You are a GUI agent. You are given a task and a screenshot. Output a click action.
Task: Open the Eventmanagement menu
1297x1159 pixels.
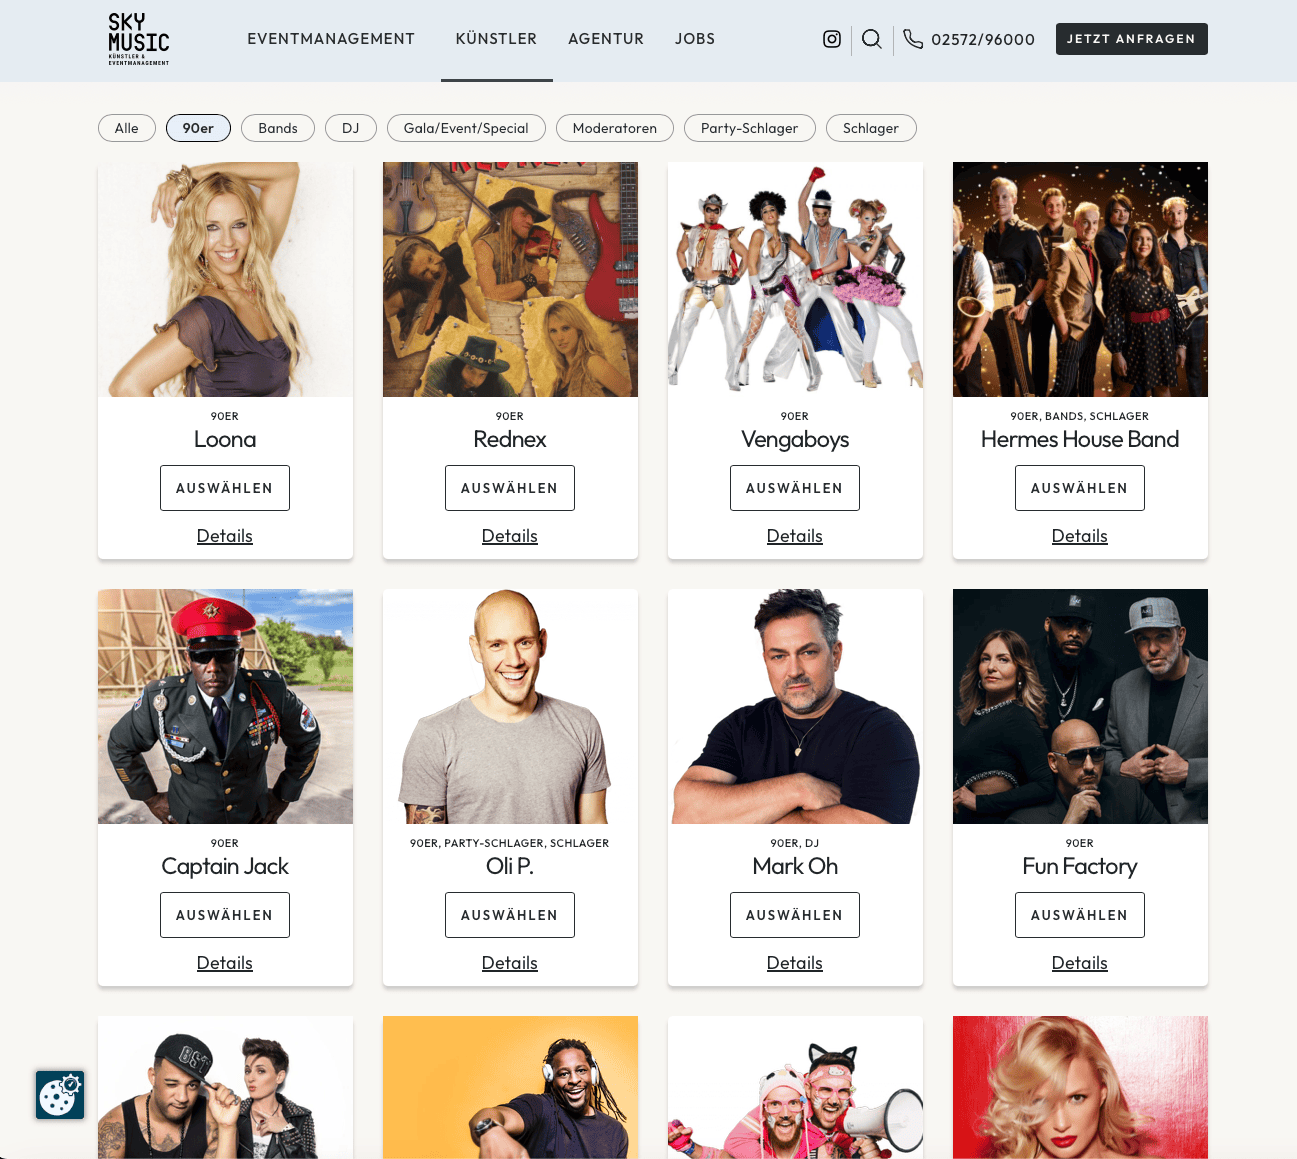[331, 39]
